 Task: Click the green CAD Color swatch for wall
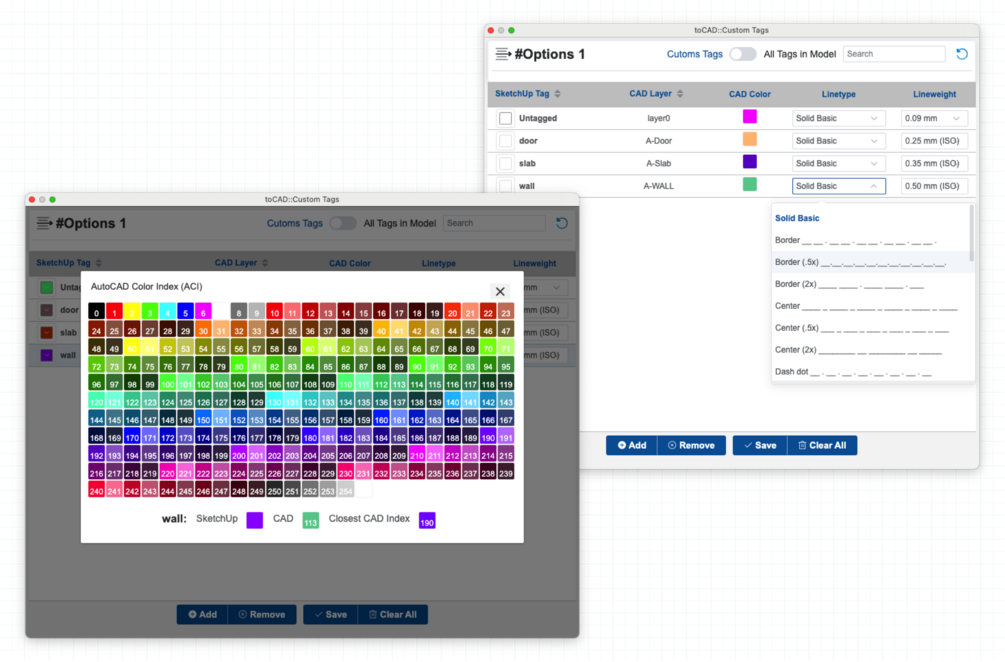point(749,185)
